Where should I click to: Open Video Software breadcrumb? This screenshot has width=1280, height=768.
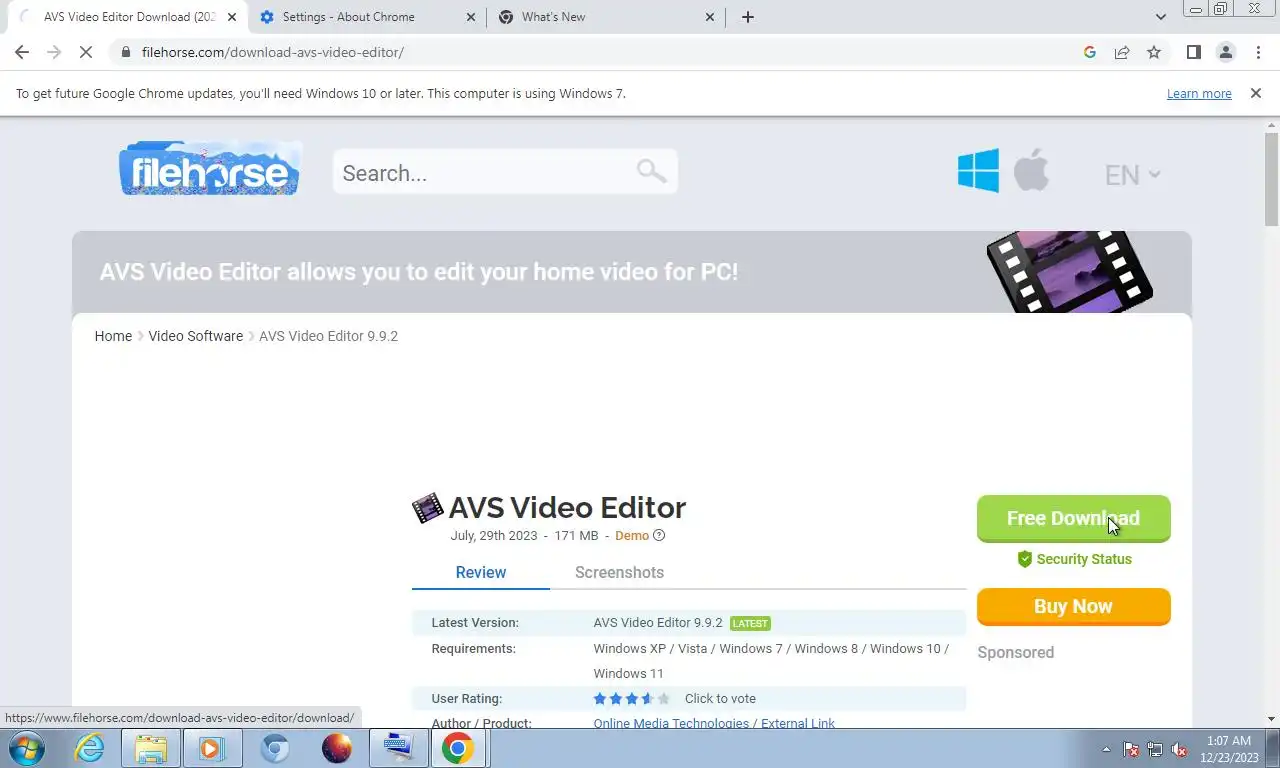[x=195, y=336]
